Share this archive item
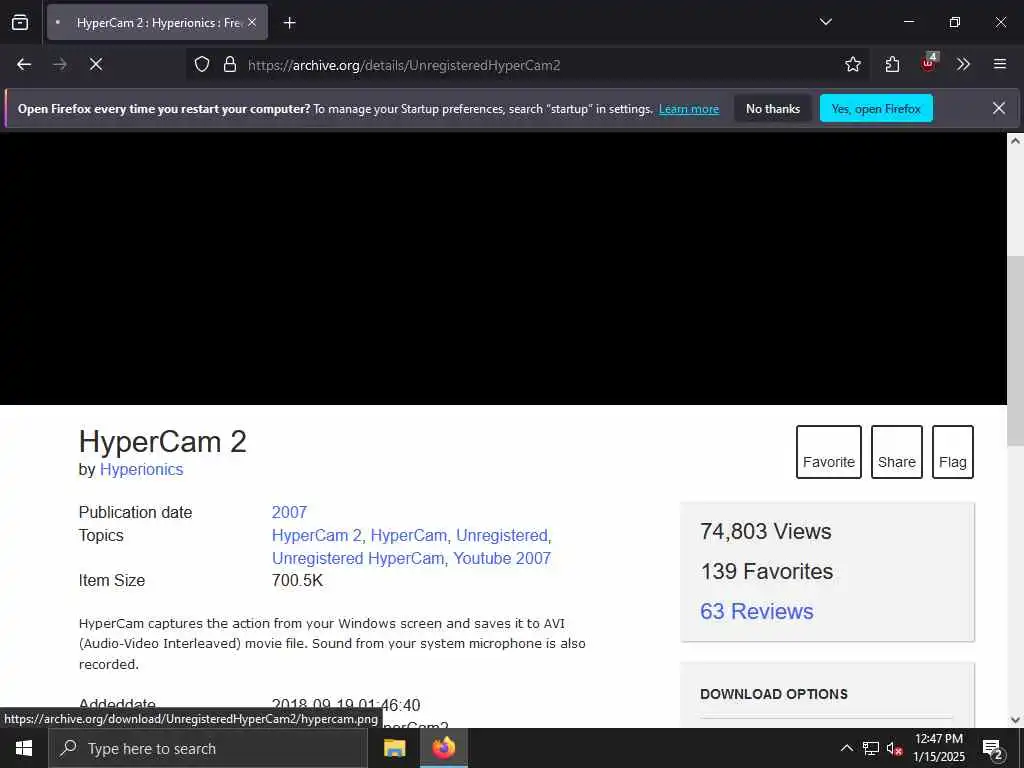 [896, 452]
